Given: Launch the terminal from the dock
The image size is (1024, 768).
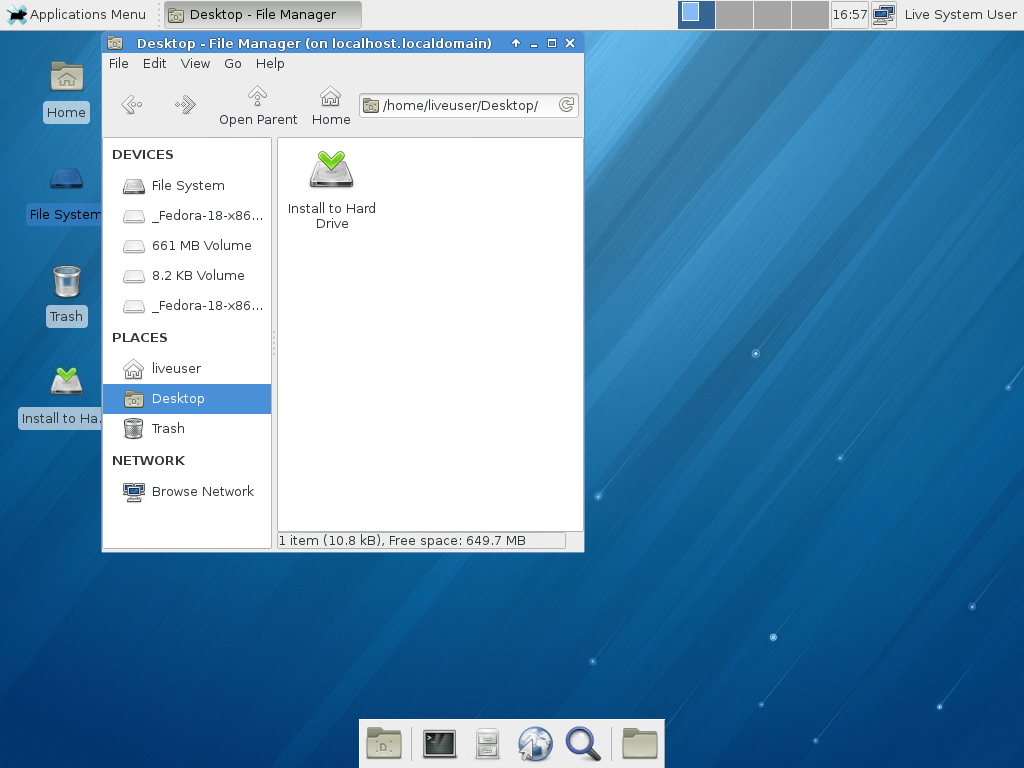Looking at the screenshot, I should [x=440, y=744].
